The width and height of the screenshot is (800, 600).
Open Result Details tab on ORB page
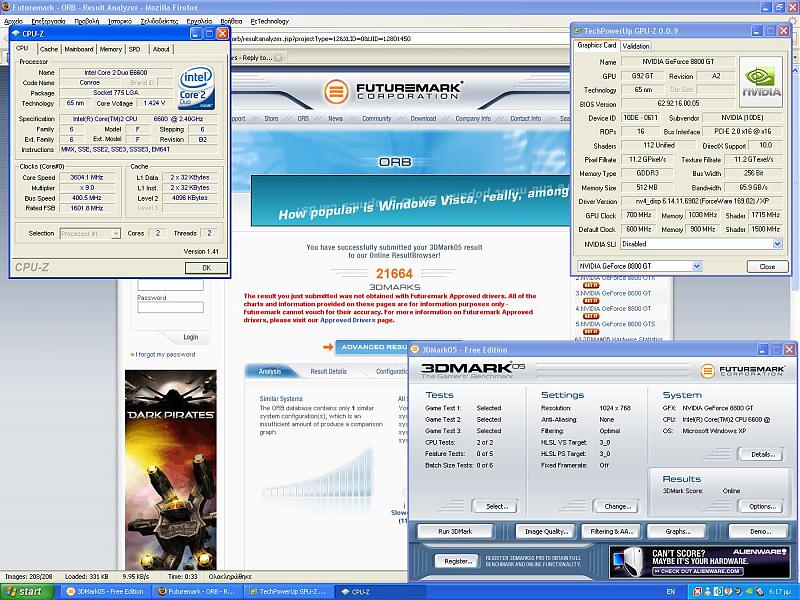[x=329, y=371]
